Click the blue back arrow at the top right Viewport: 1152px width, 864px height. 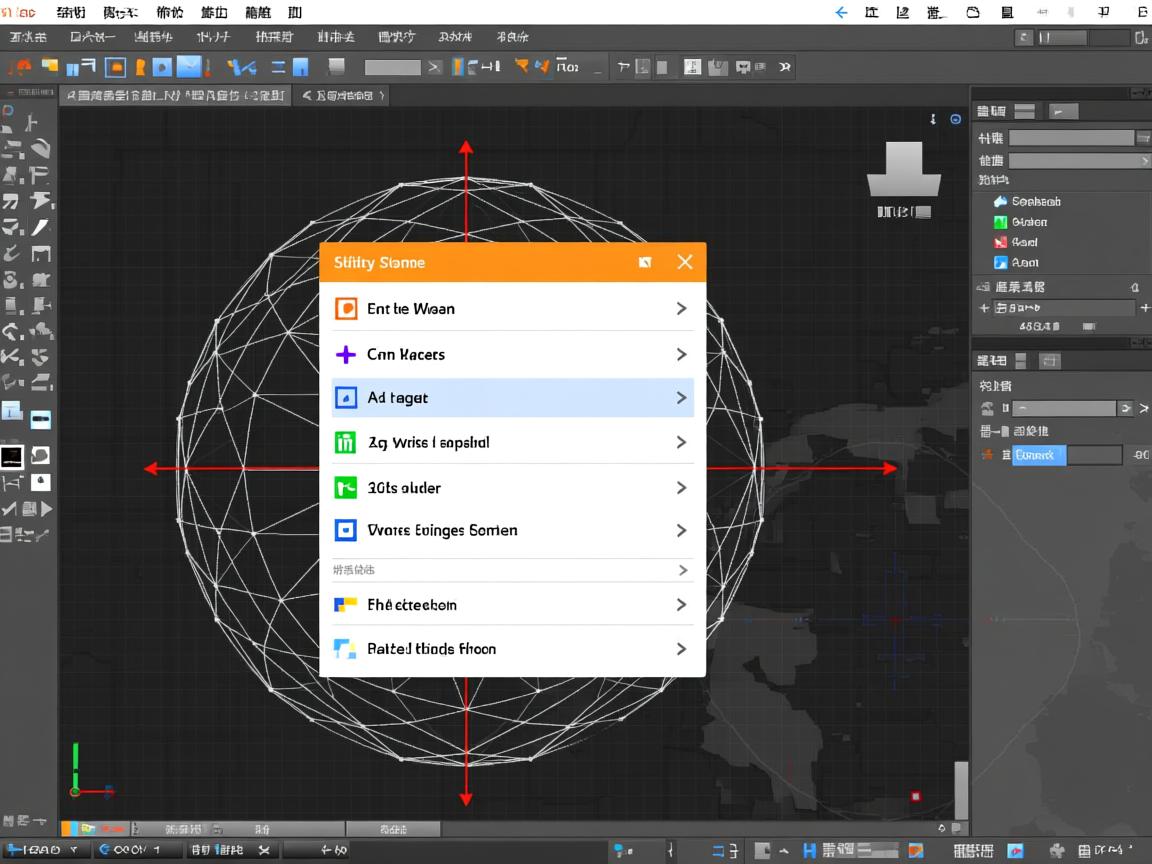click(x=840, y=13)
